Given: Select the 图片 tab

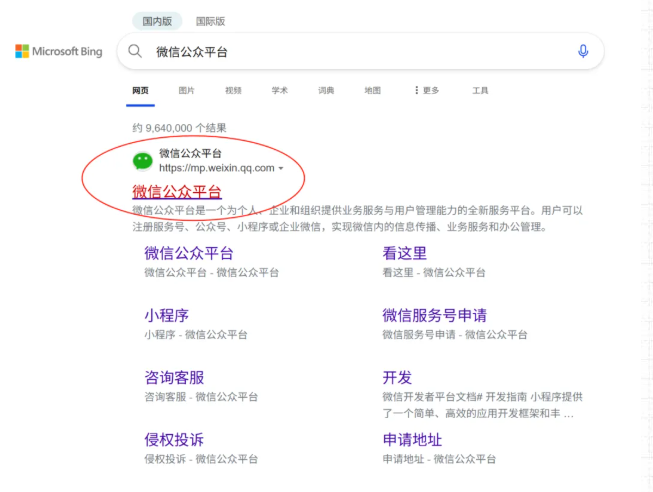Looking at the screenshot, I should point(187,90).
